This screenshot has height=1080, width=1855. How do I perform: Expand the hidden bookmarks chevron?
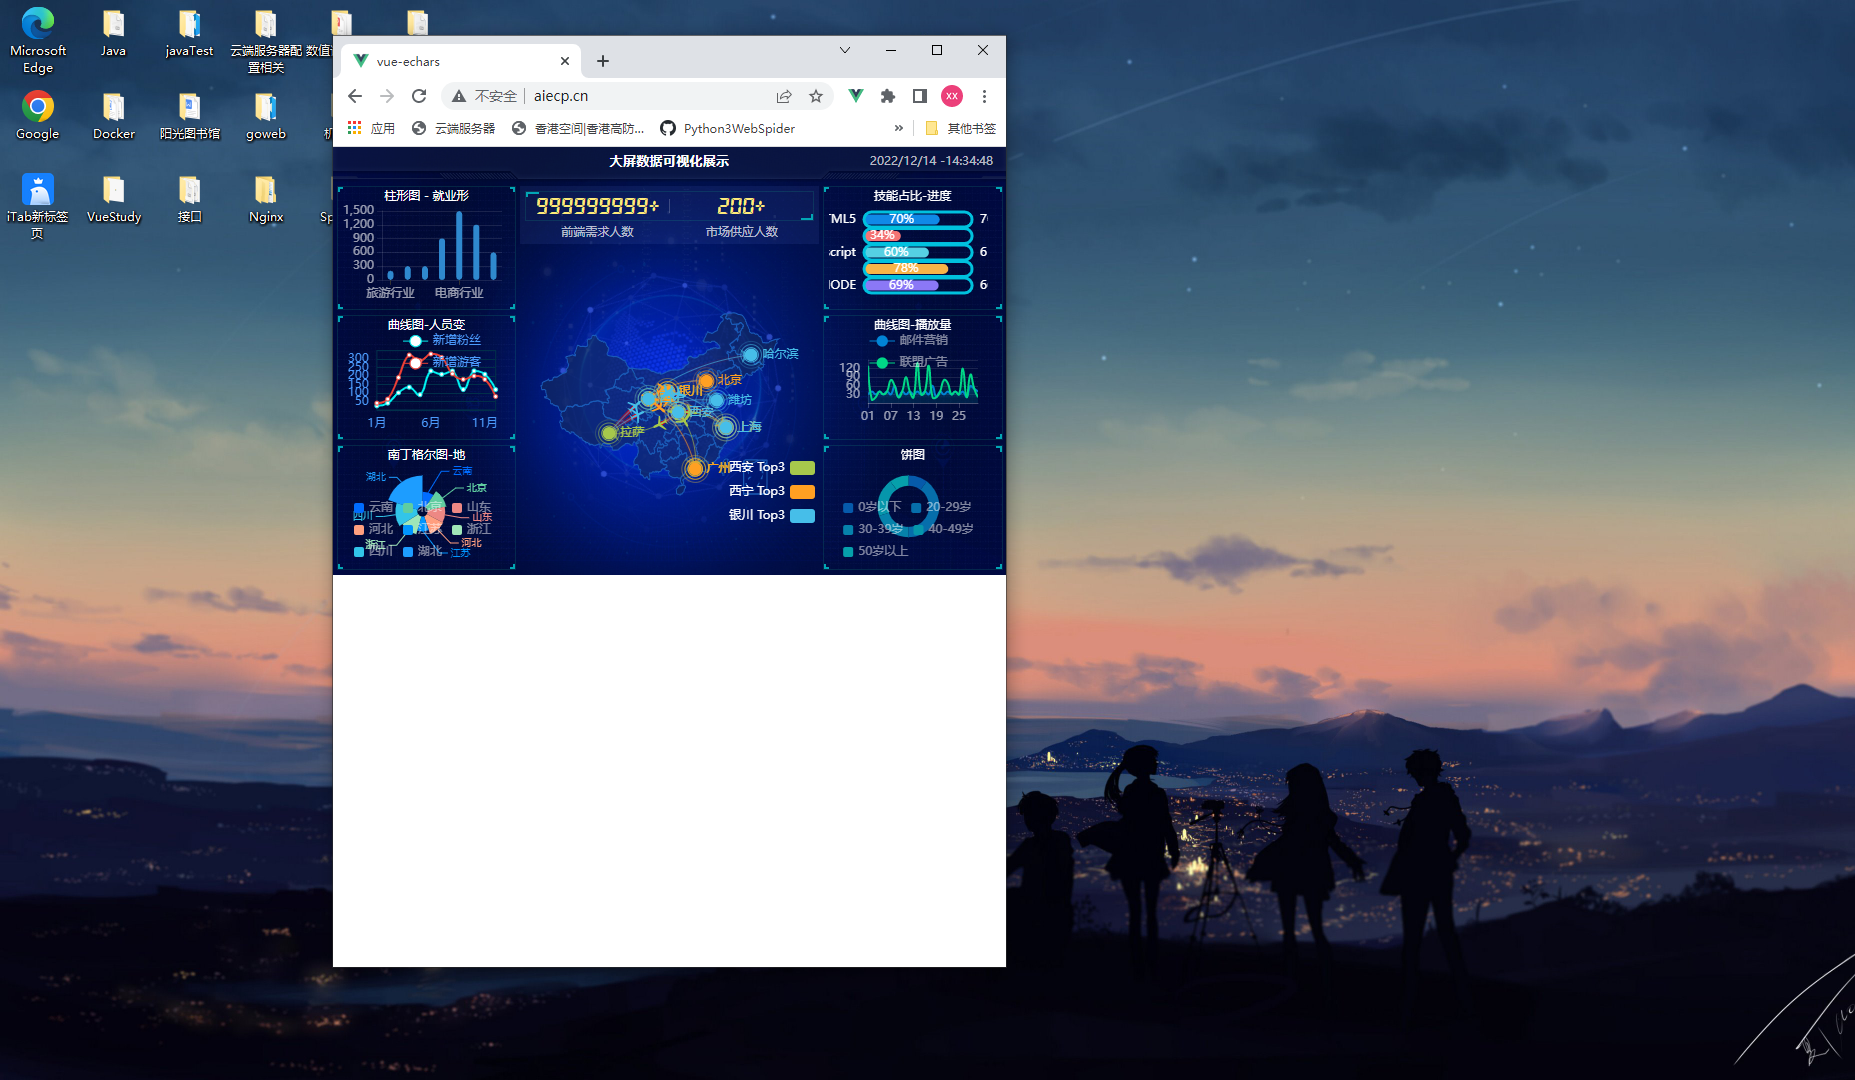pyautogui.click(x=898, y=128)
